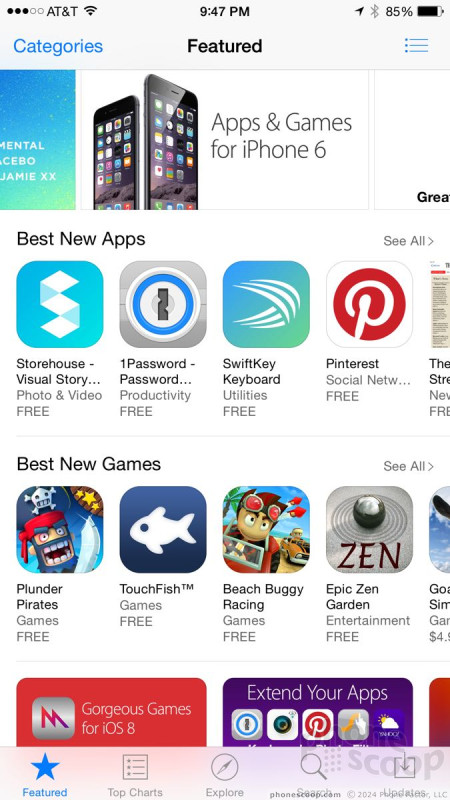Tap the Pinterest app title text

click(x=353, y=364)
